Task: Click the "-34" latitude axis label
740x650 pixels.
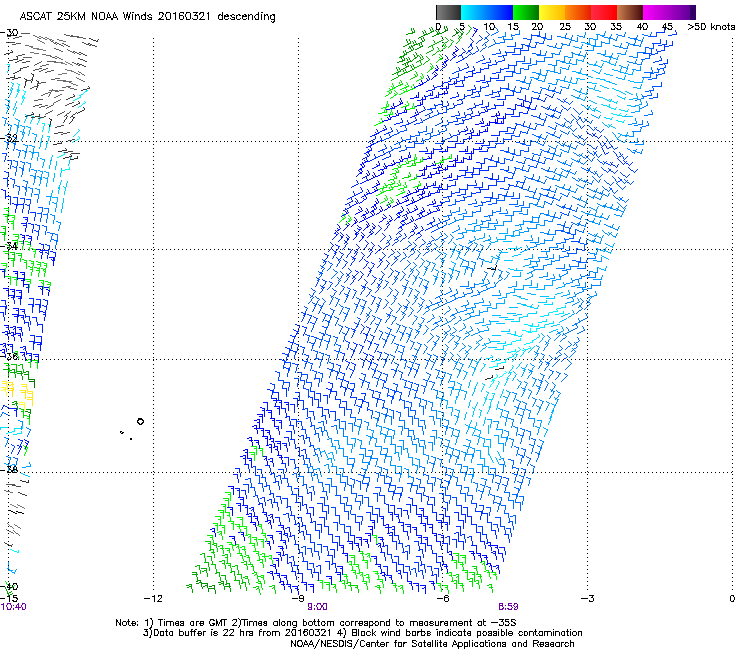Action: pos(9,246)
